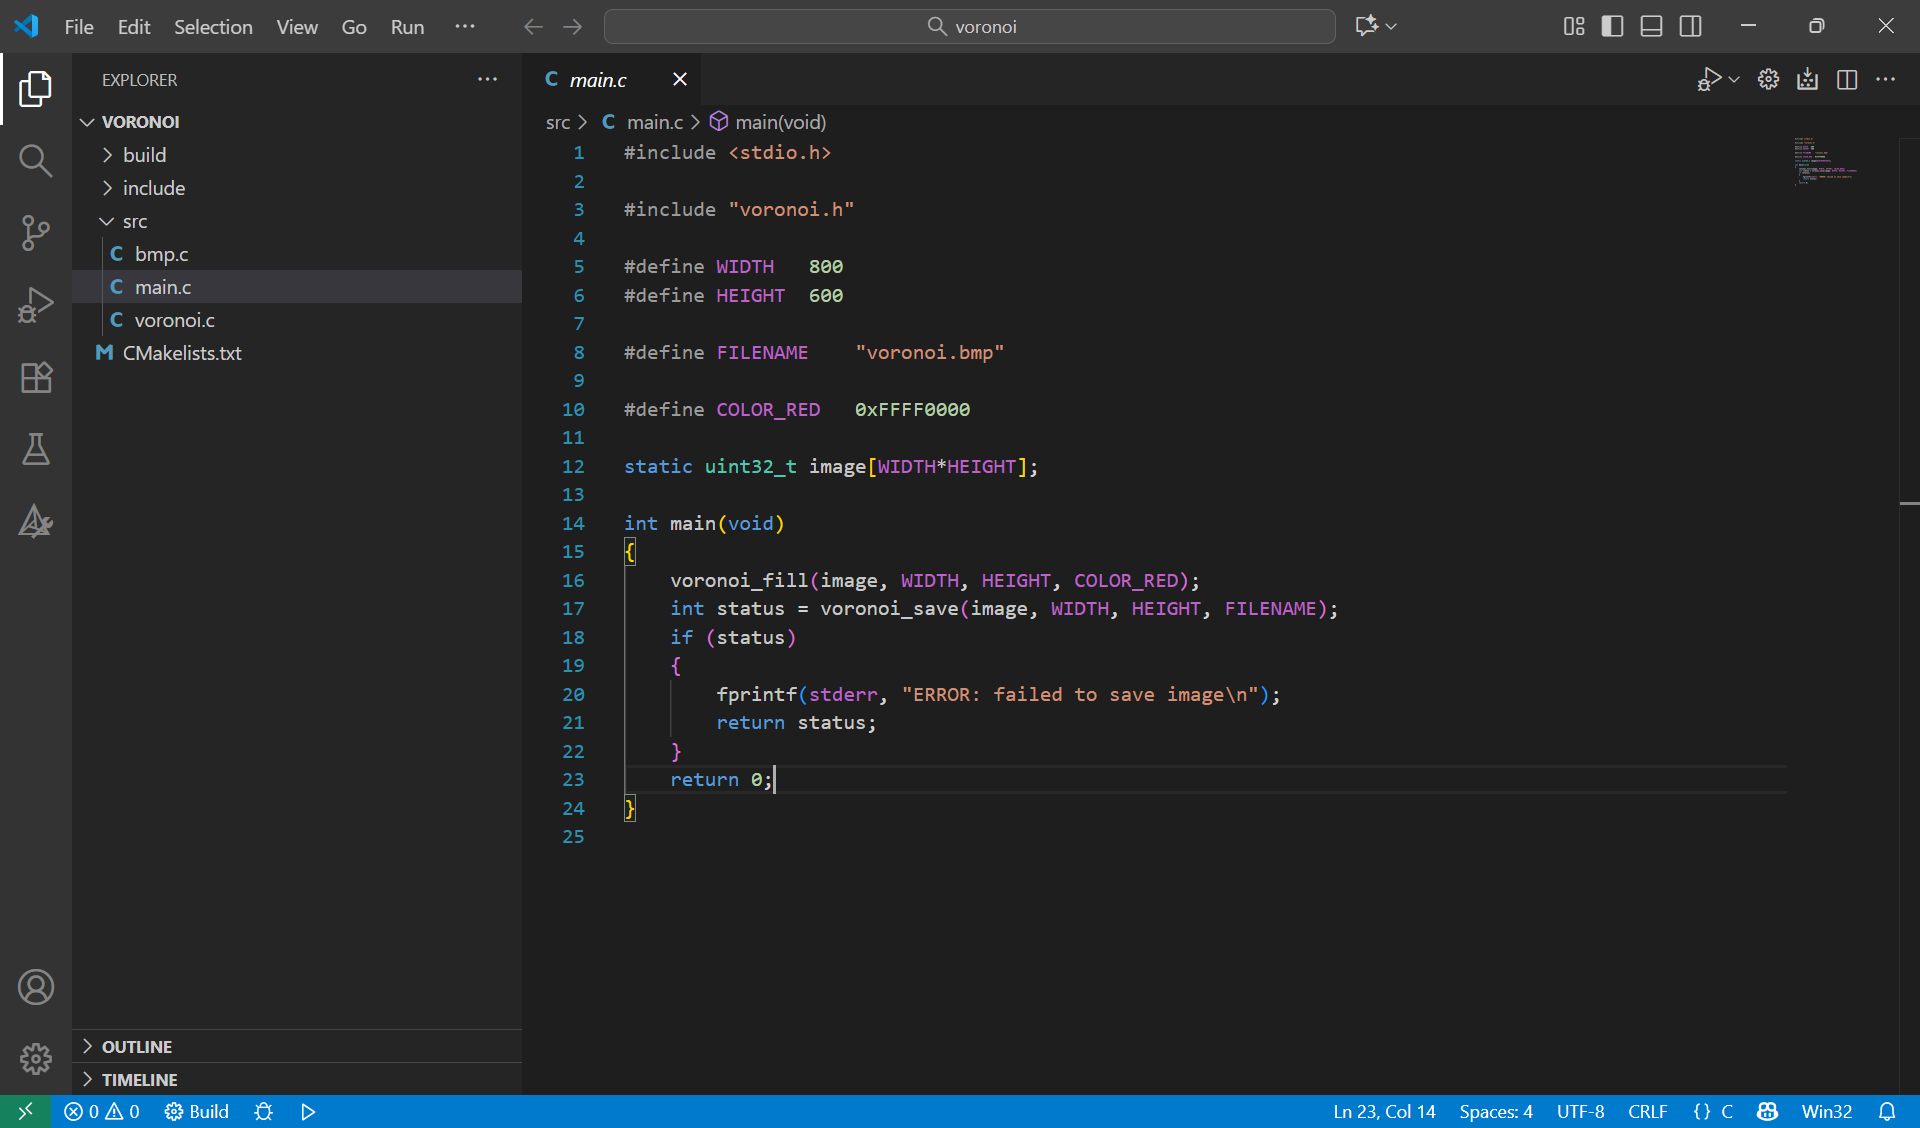This screenshot has height=1128, width=1920.
Task: Open the Testing flask view
Action: (x=36, y=449)
